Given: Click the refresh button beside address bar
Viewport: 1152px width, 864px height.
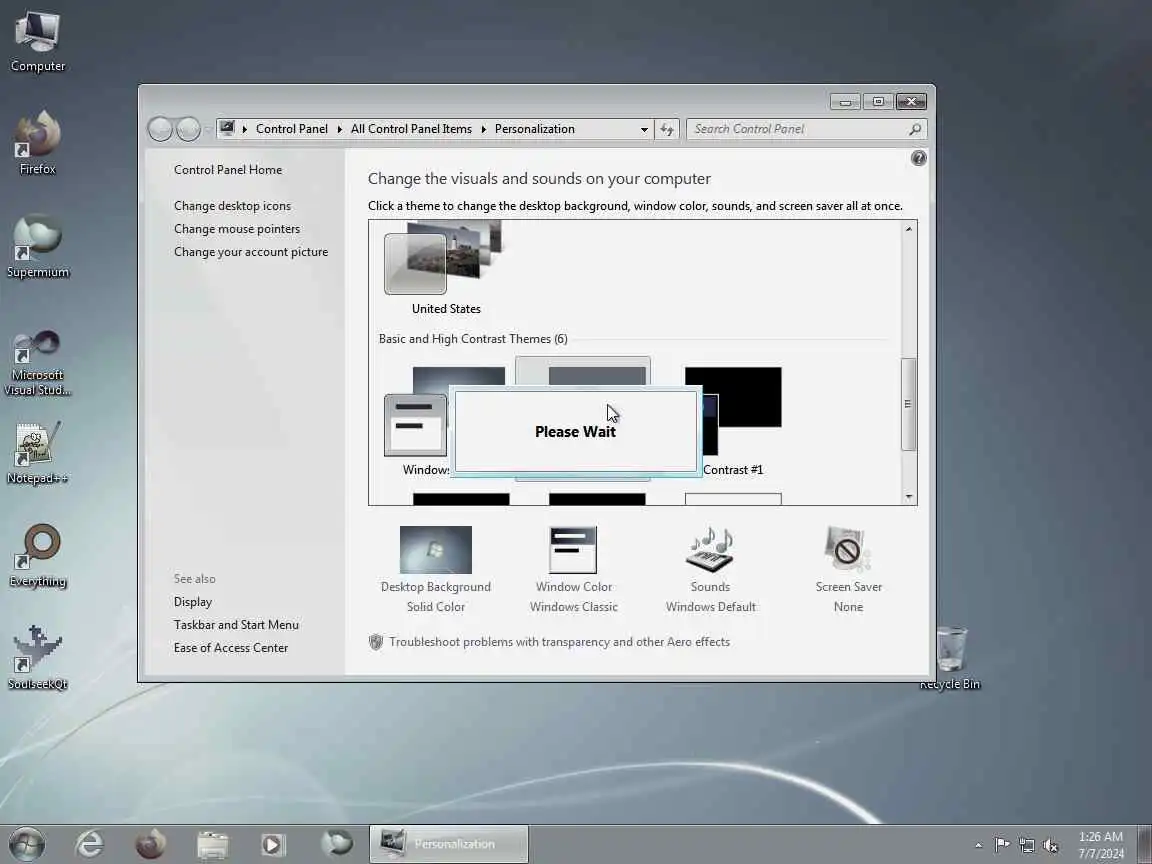Looking at the screenshot, I should point(667,129).
